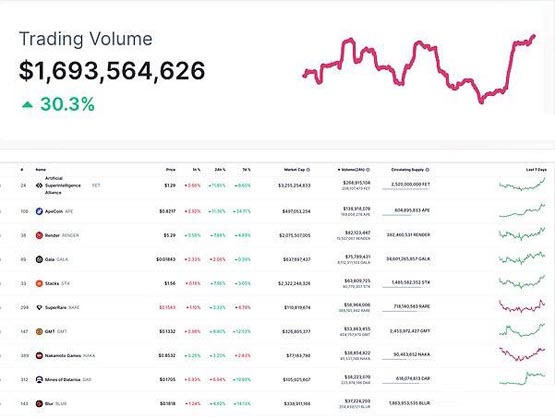Click the Market Cap info icon
This screenshot has height=418, width=555.
click(308, 170)
